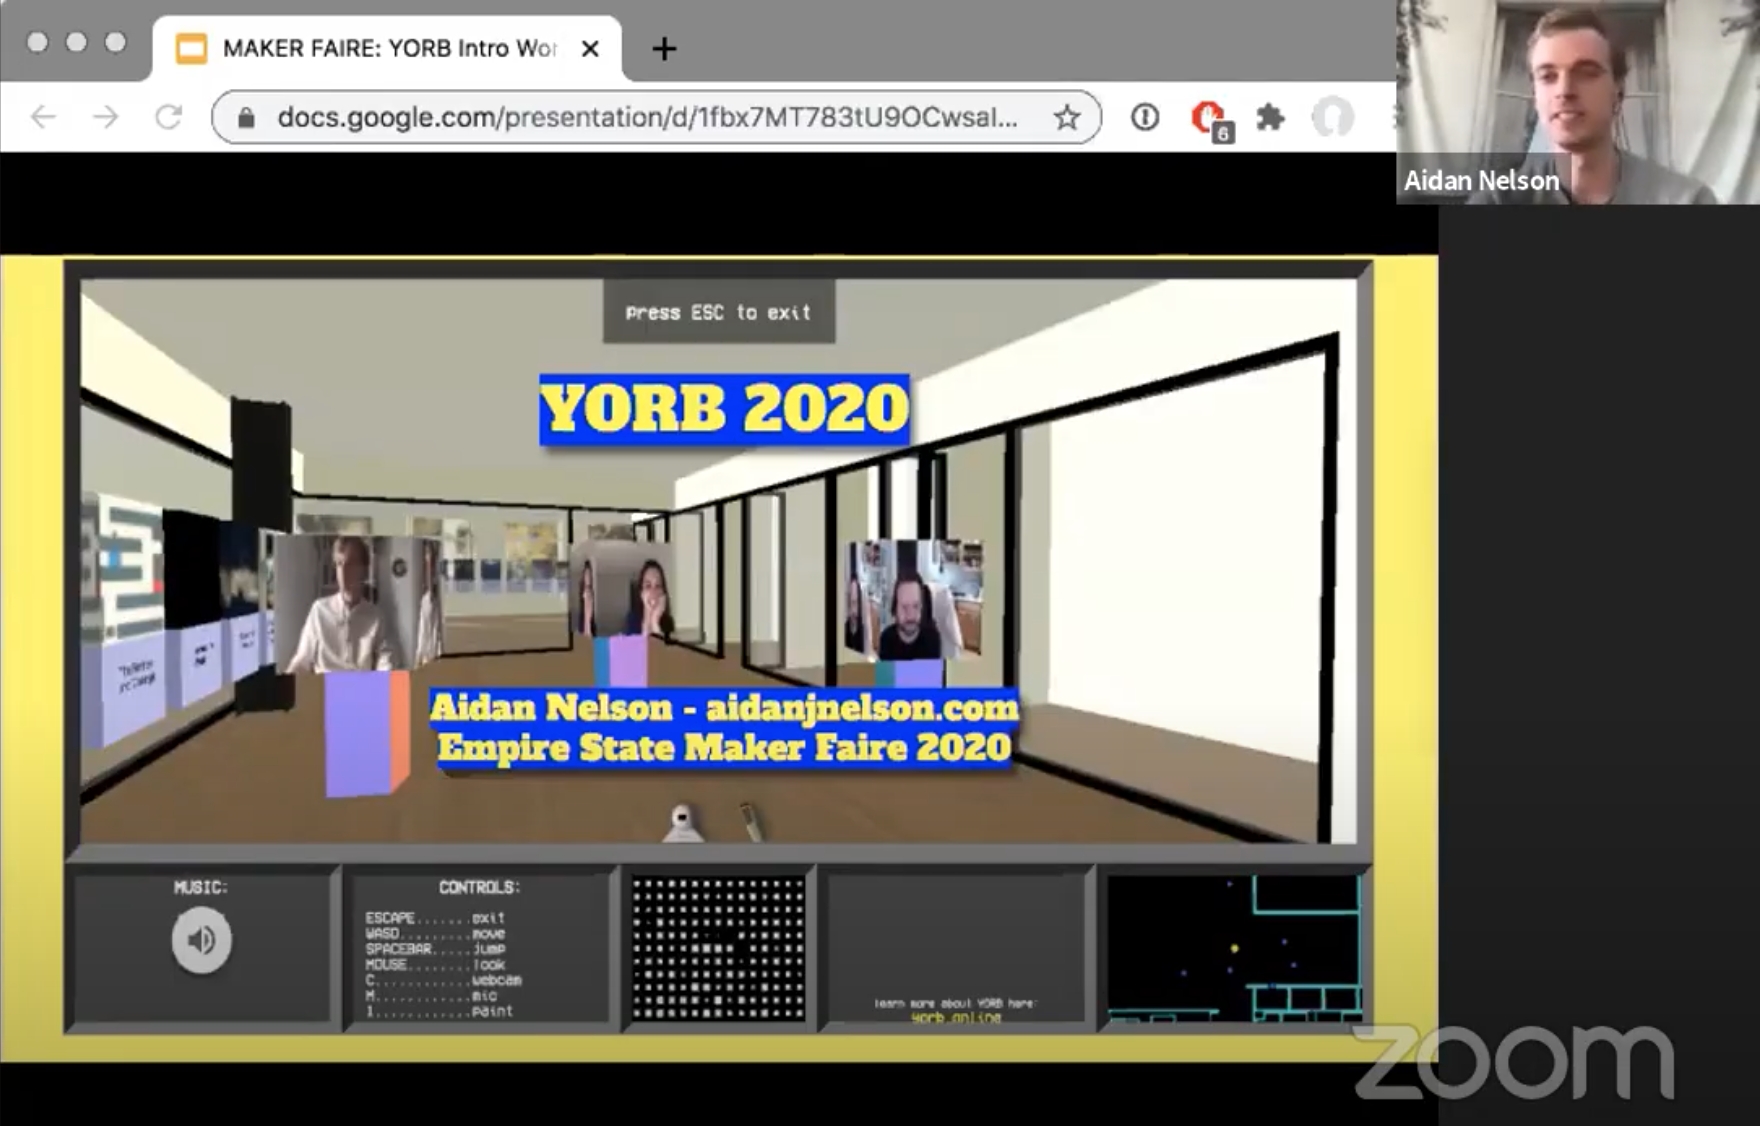Click the minimap panel with cyan outlines
1760x1126 pixels.
tap(1234, 948)
